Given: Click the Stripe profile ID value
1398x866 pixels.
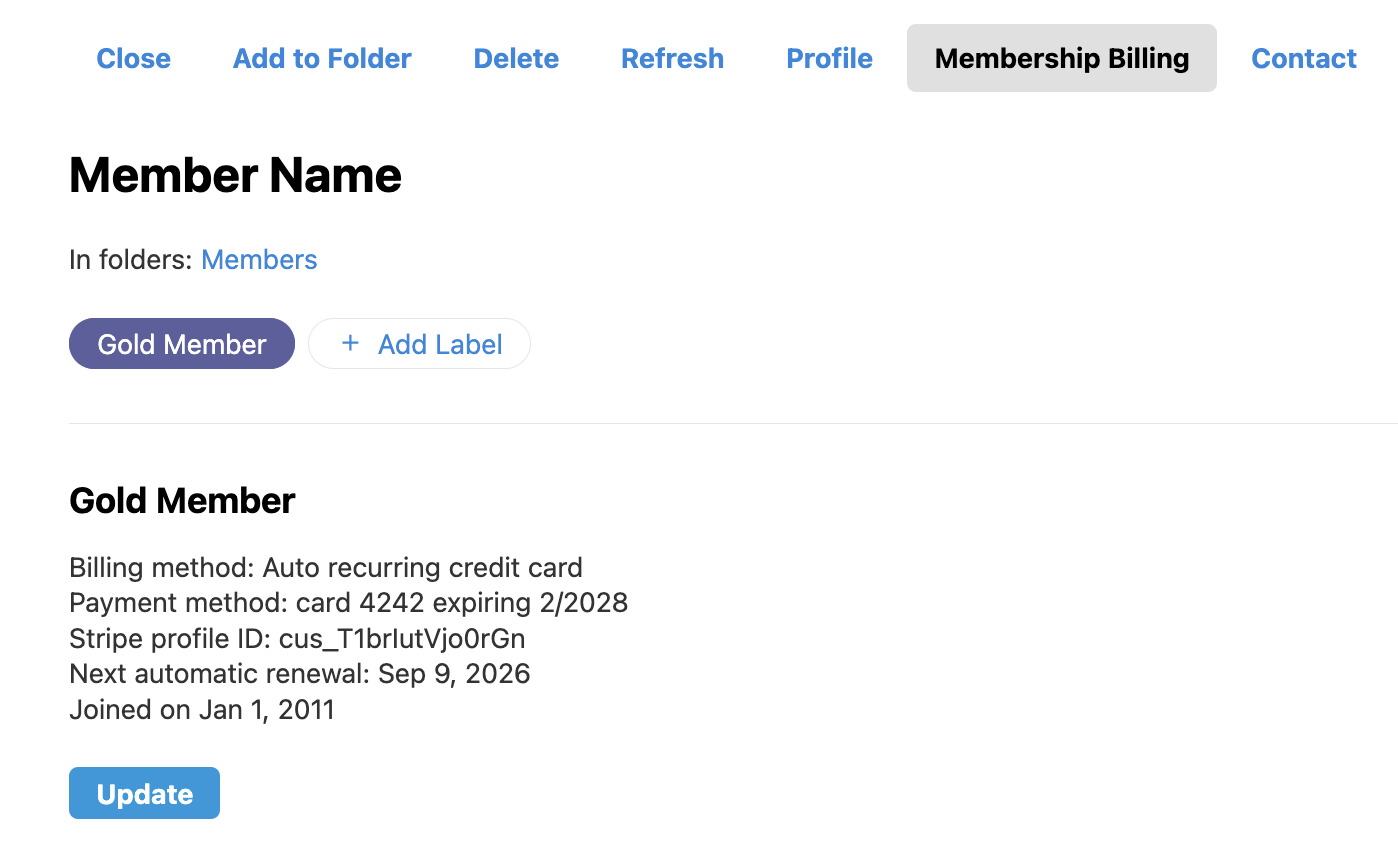Looking at the screenshot, I should [402, 638].
